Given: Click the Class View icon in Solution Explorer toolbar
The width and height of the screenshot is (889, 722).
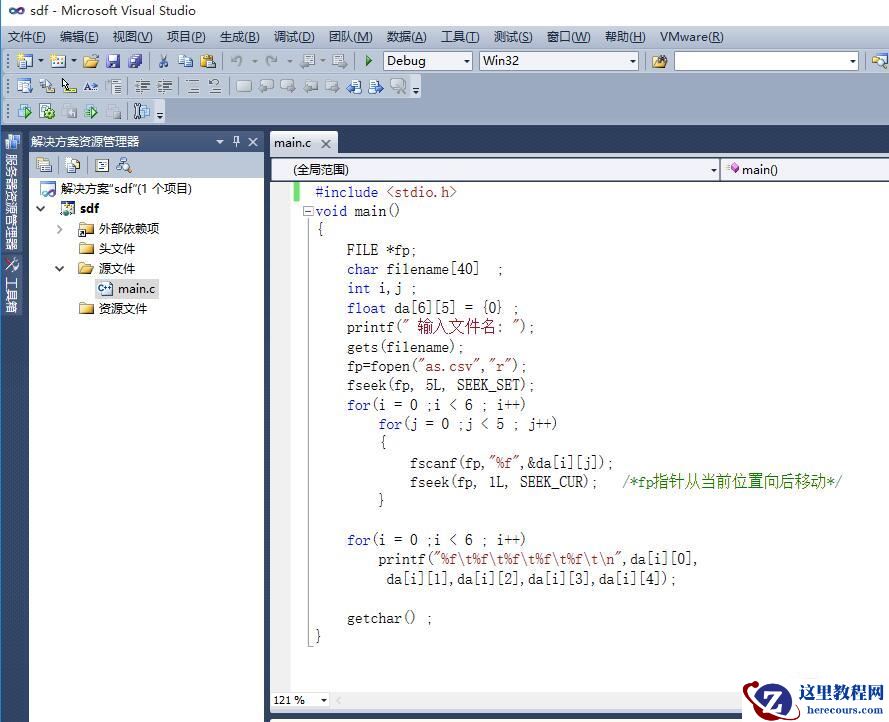Looking at the screenshot, I should pos(124,165).
